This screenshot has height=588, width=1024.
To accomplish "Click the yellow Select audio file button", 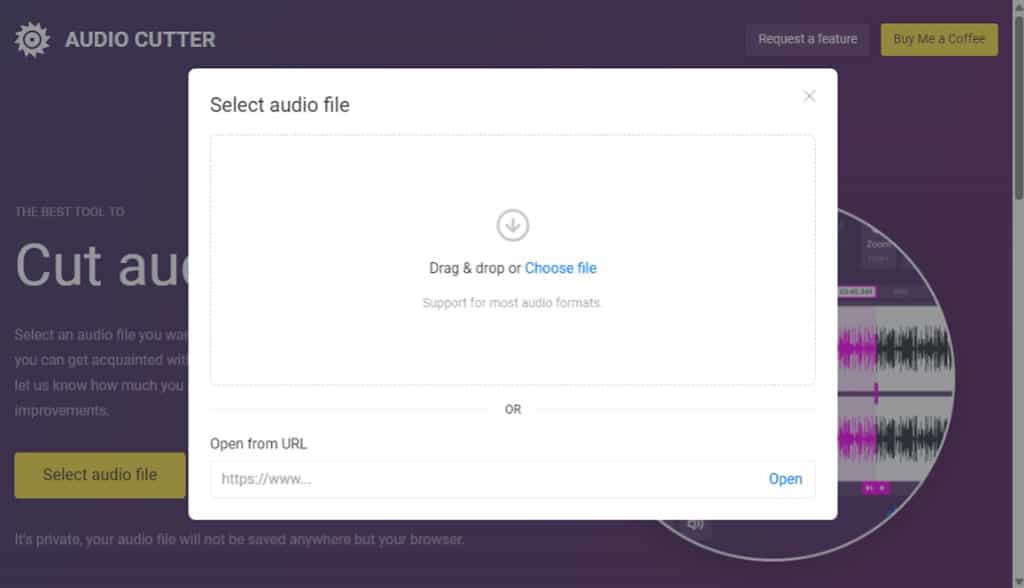I will coord(100,475).
